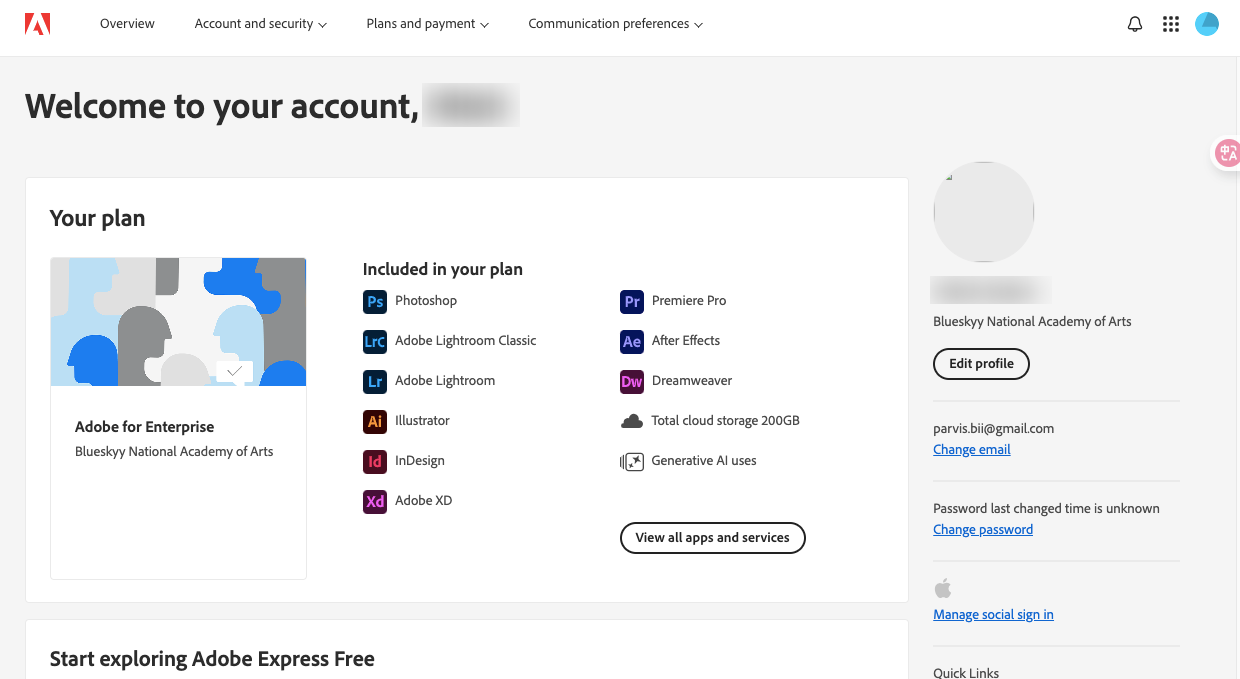Click the After Effects label
The width and height of the screenshot is (1240, 679).
point(686,341)
